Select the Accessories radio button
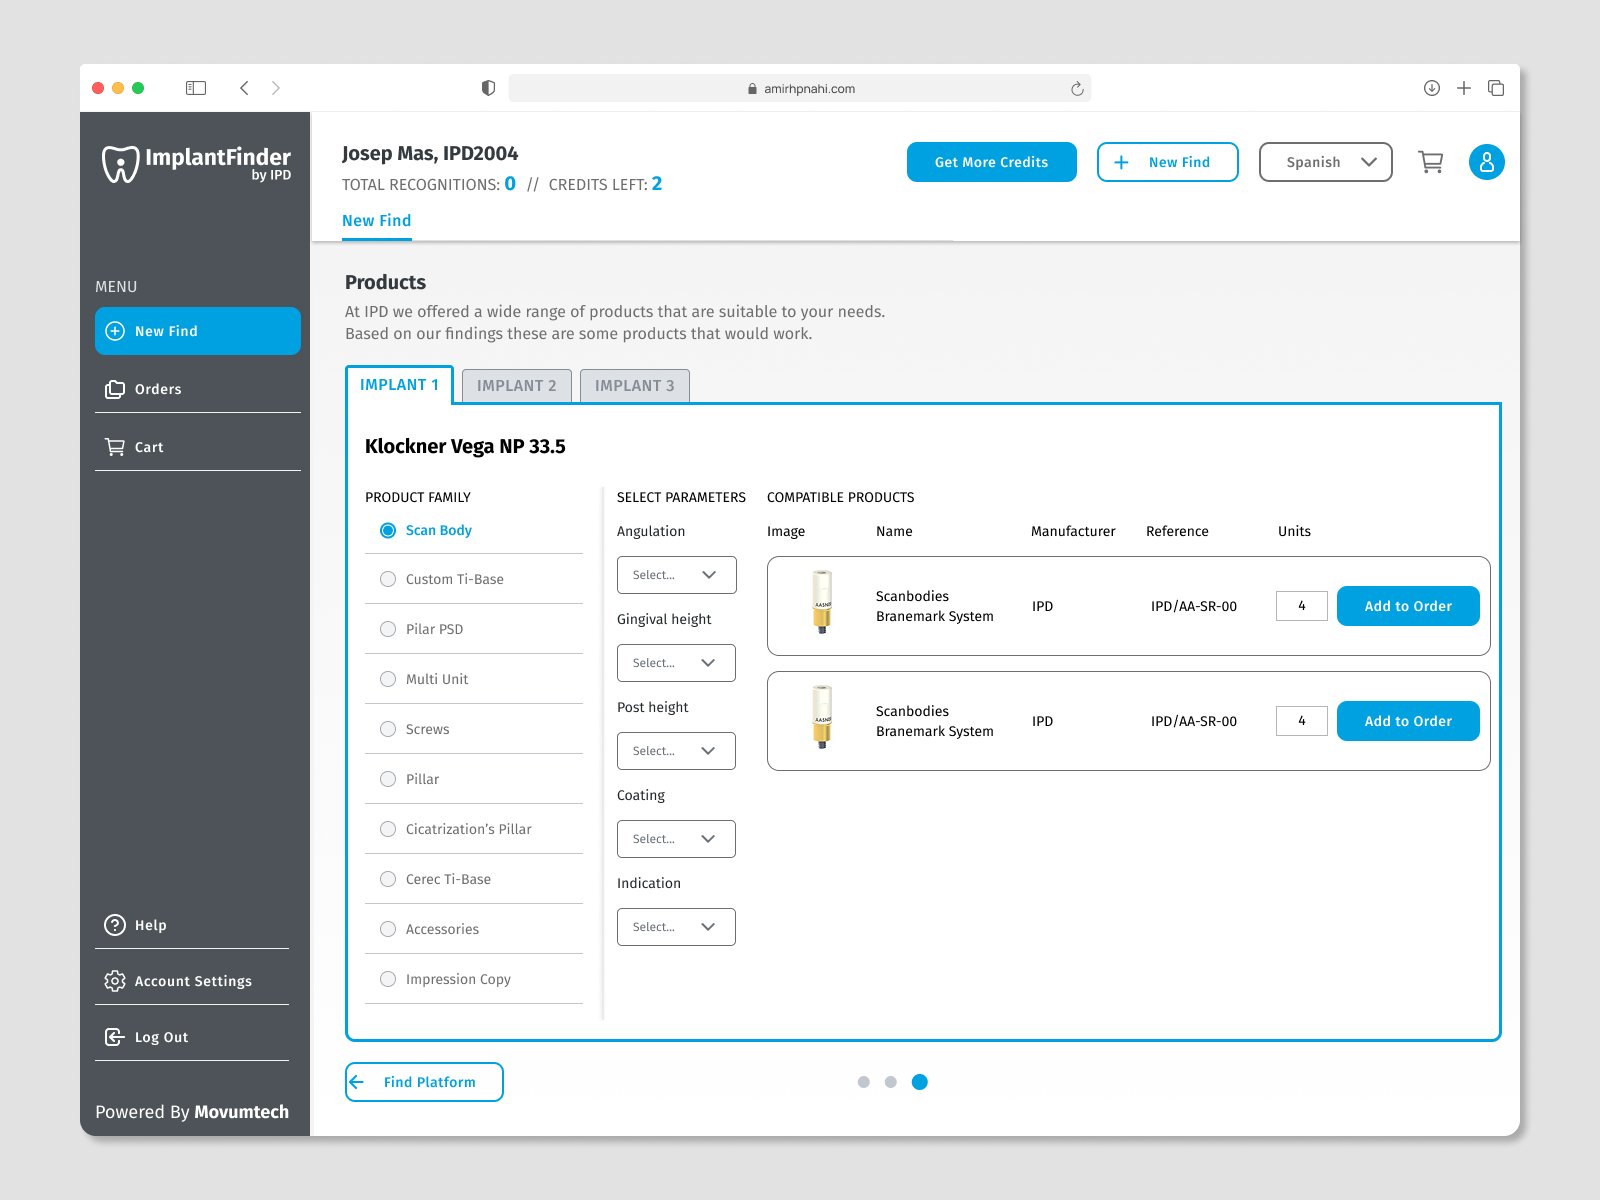1600x1200 pixels. 388,929
